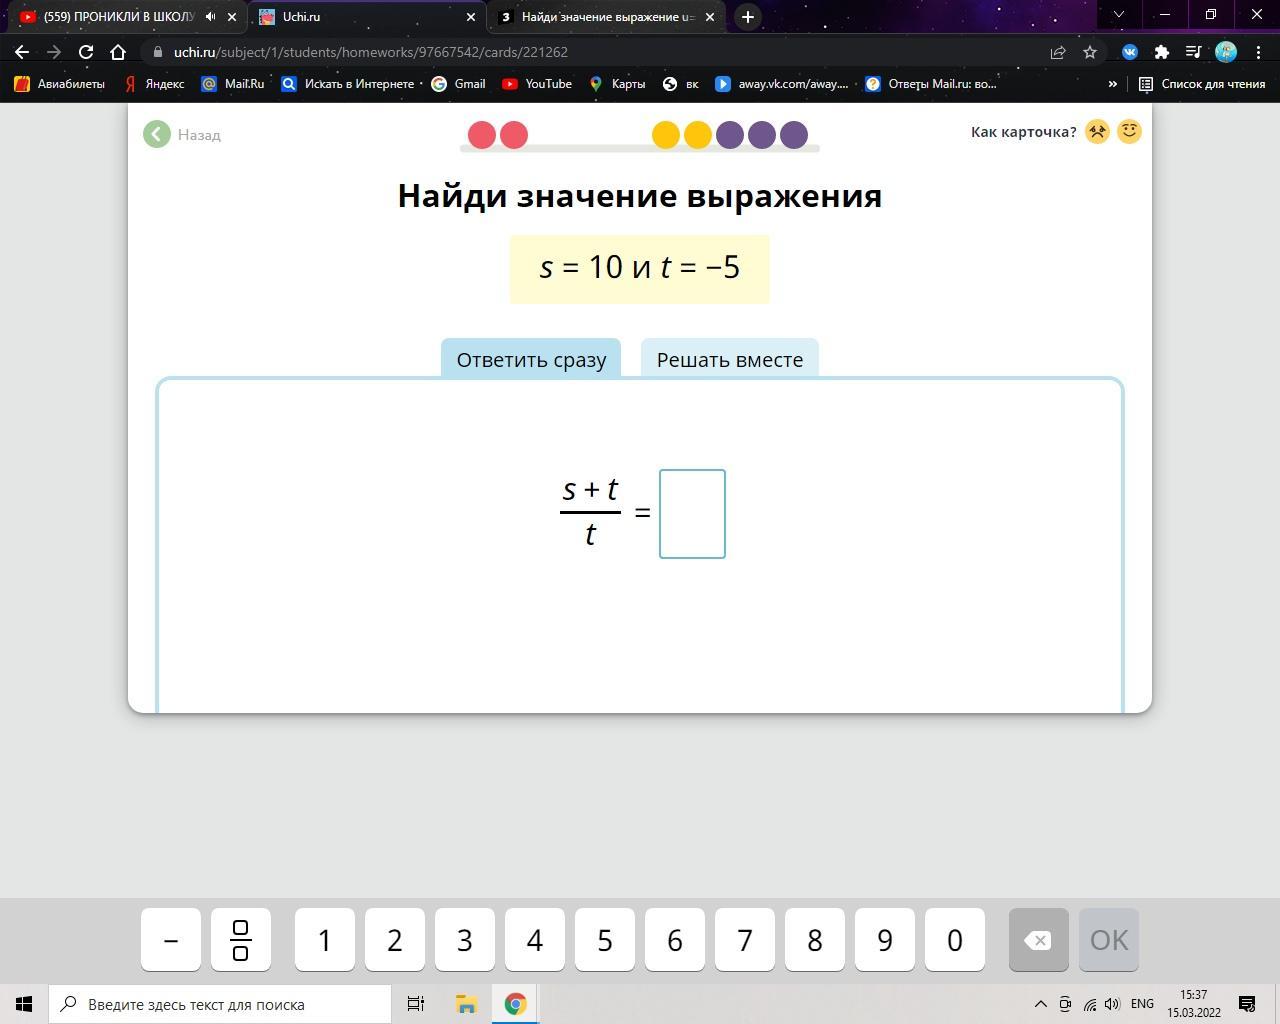
Task: Open the browser tab search chevron
Action: 1119,15
